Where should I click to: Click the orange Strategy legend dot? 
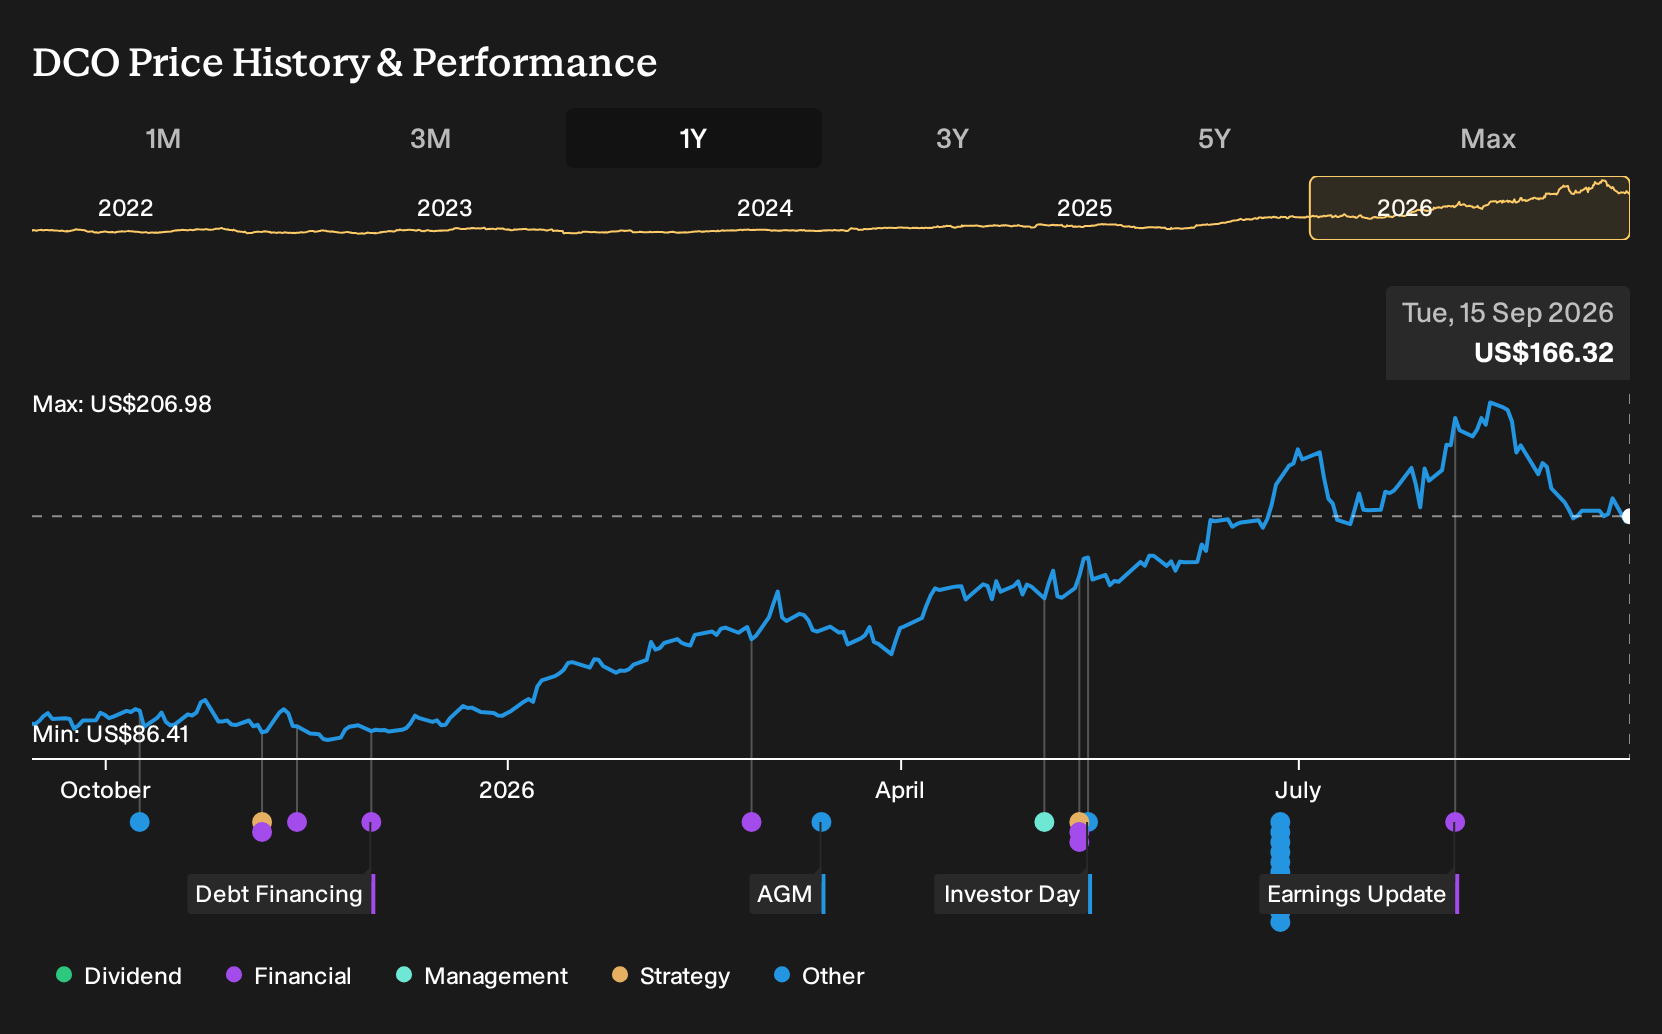click(x=620, y=975)
